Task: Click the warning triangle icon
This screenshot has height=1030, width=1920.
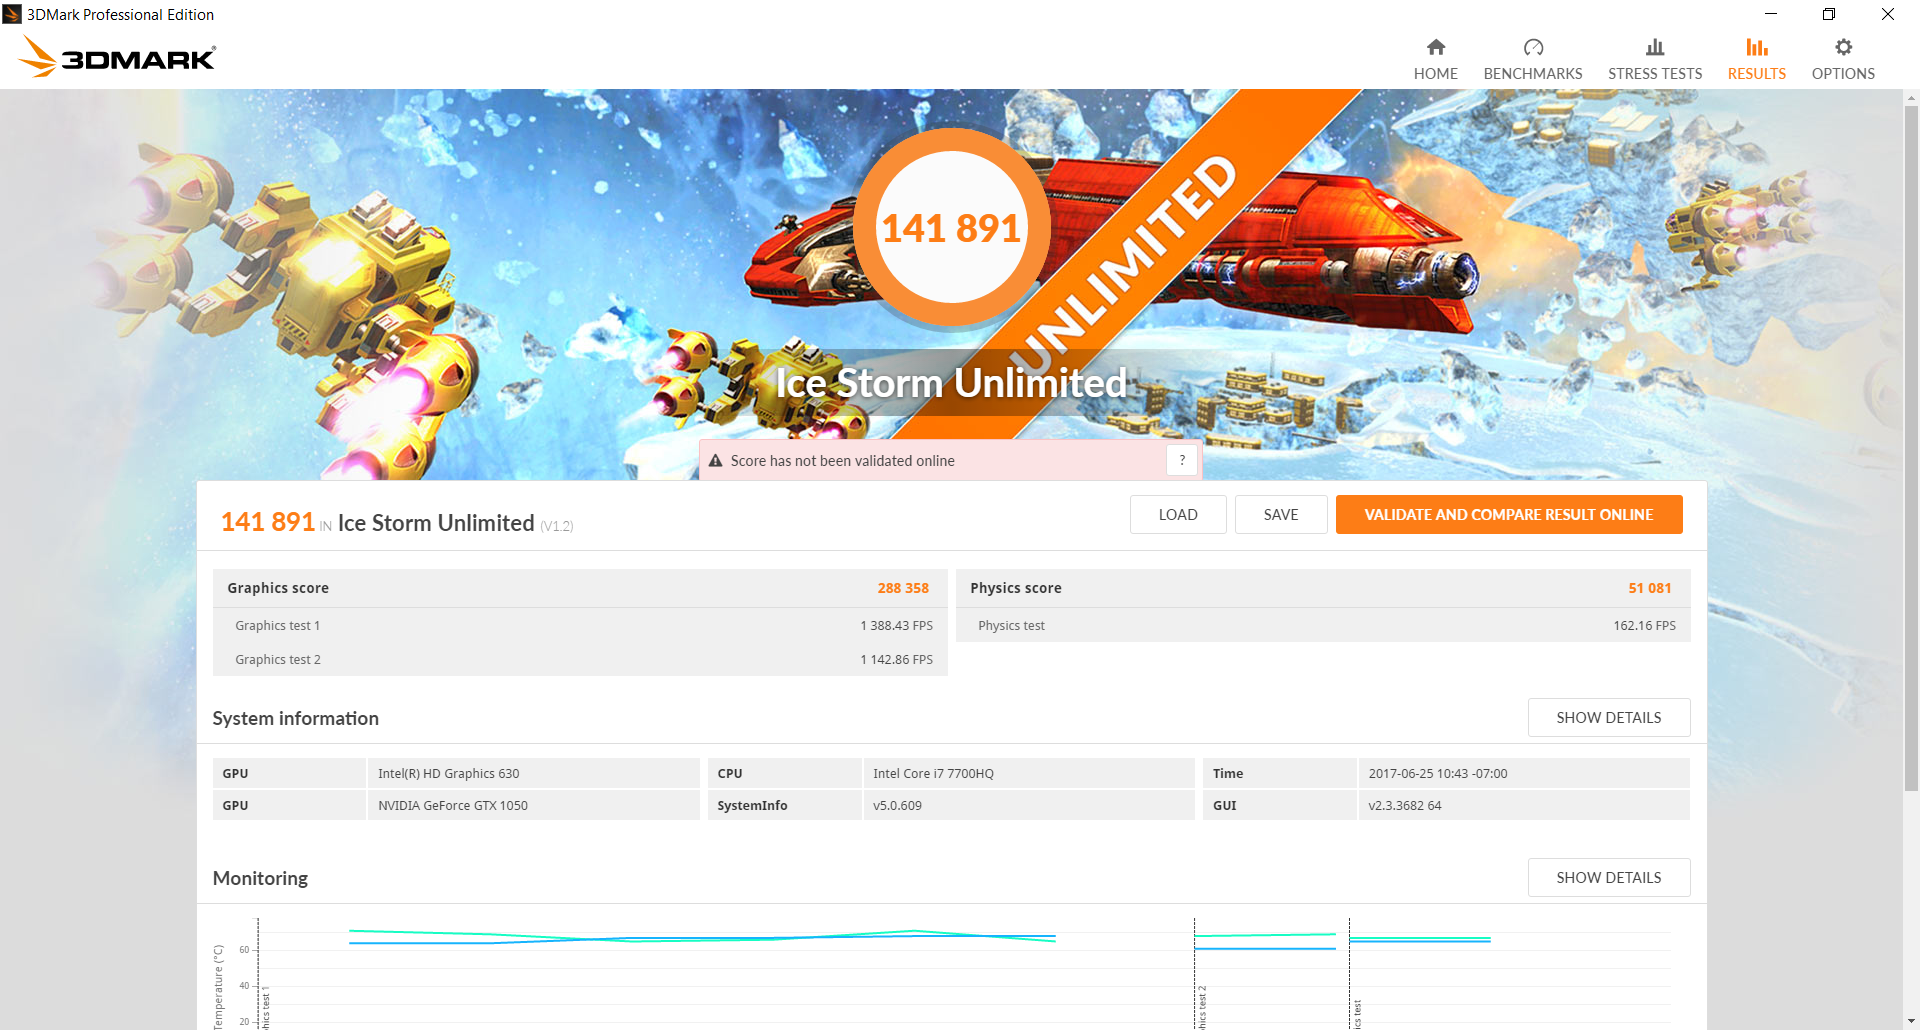Action: (715, 461)
